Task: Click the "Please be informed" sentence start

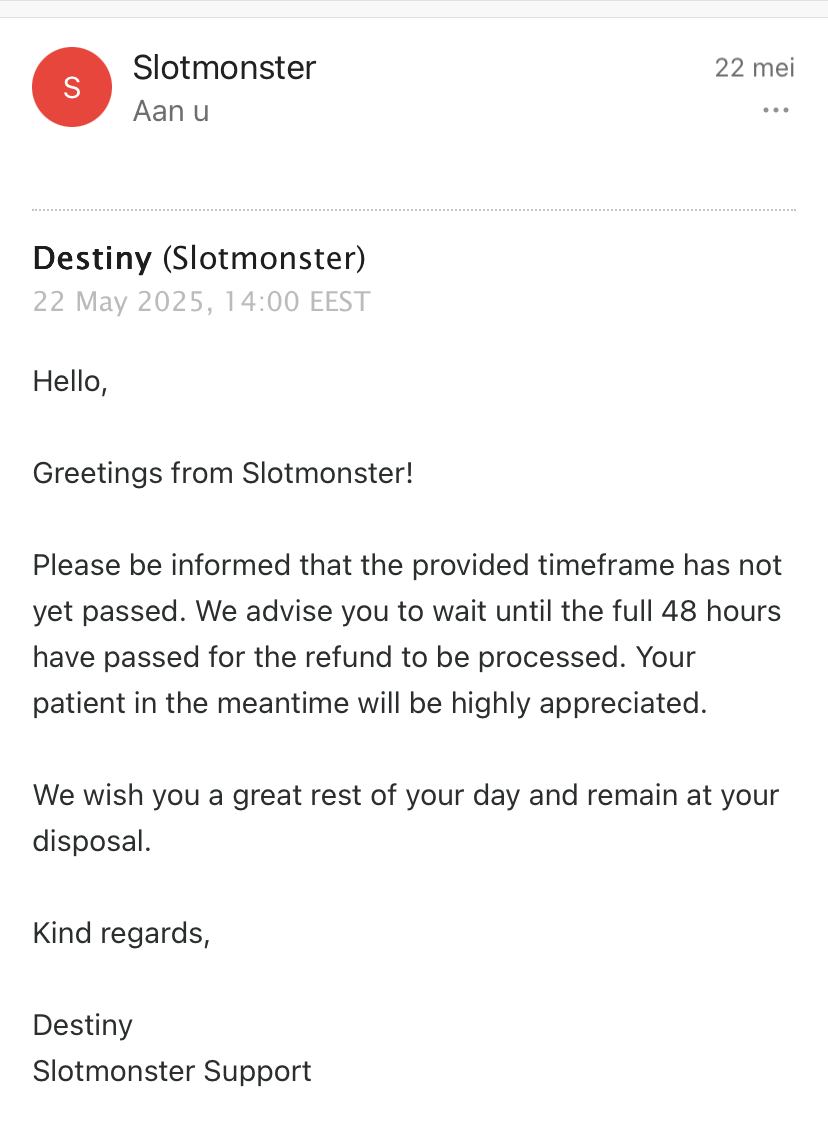Action: point(159,565)
